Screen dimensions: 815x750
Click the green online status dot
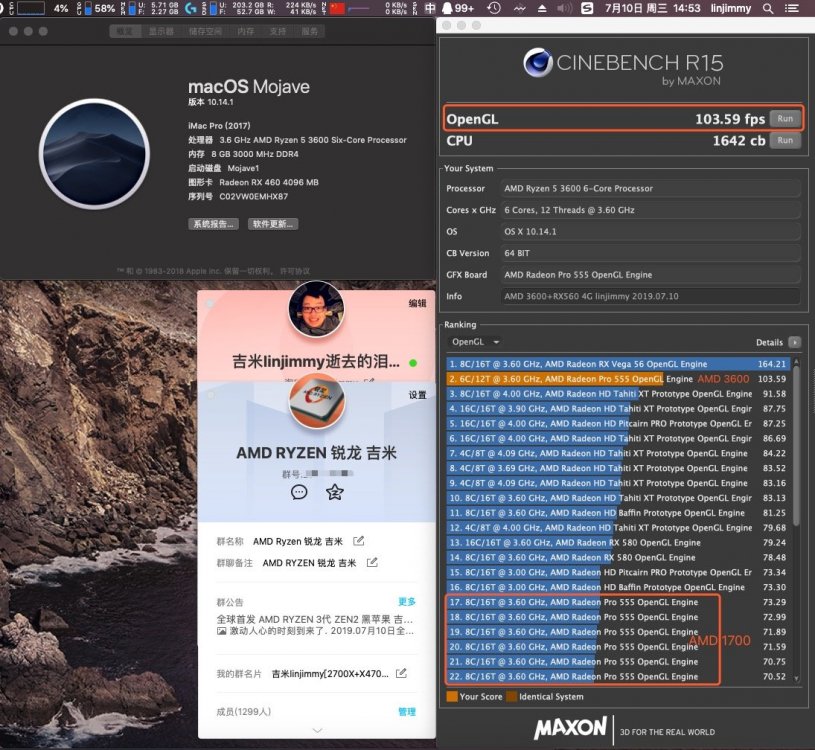[x=413, y=363]
